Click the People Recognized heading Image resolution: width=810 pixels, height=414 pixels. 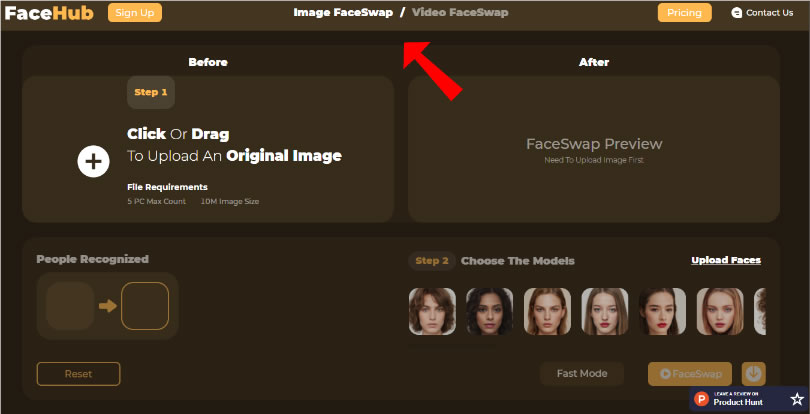tap(92, 259)
